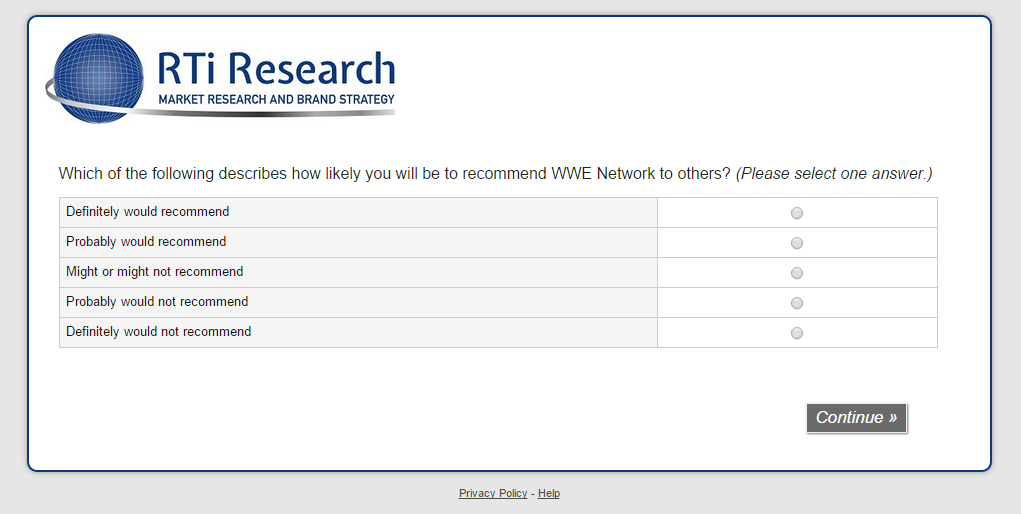Open the Help link

(549, 494)
